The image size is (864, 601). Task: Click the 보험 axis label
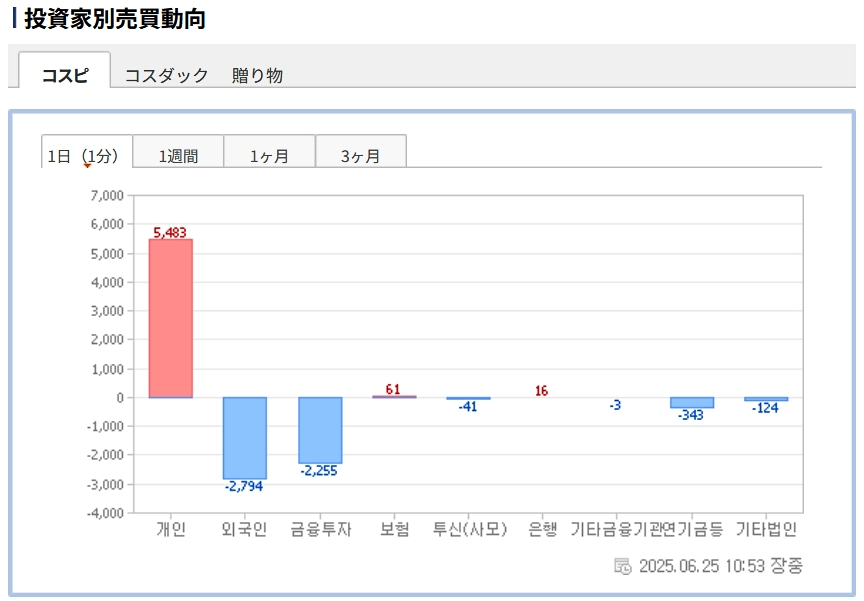[394, 530]
